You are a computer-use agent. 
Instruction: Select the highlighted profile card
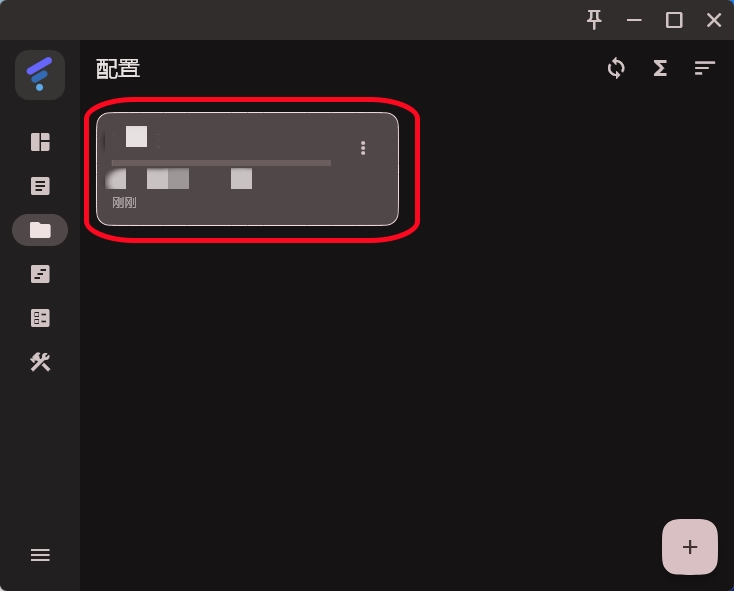(x=247, y=169)
